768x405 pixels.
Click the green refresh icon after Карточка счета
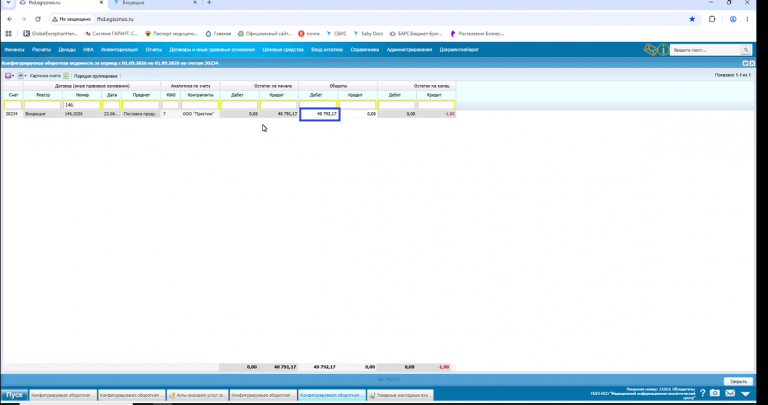click(x=66, y=76)
